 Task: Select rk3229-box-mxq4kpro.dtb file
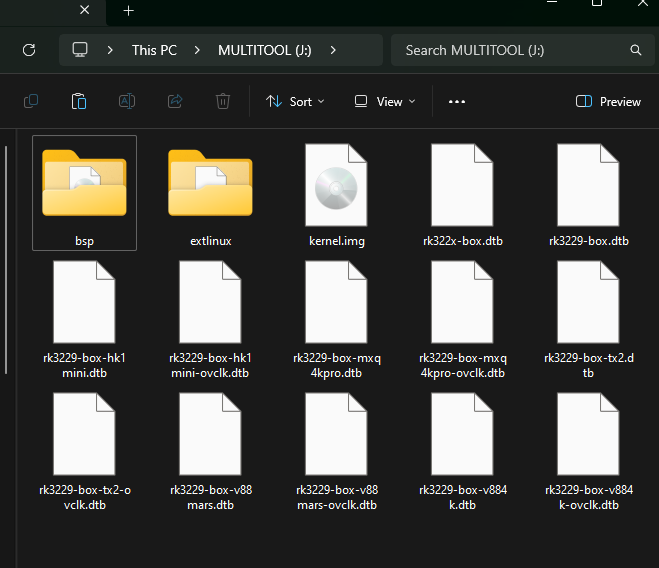click(x=336, y=320)
